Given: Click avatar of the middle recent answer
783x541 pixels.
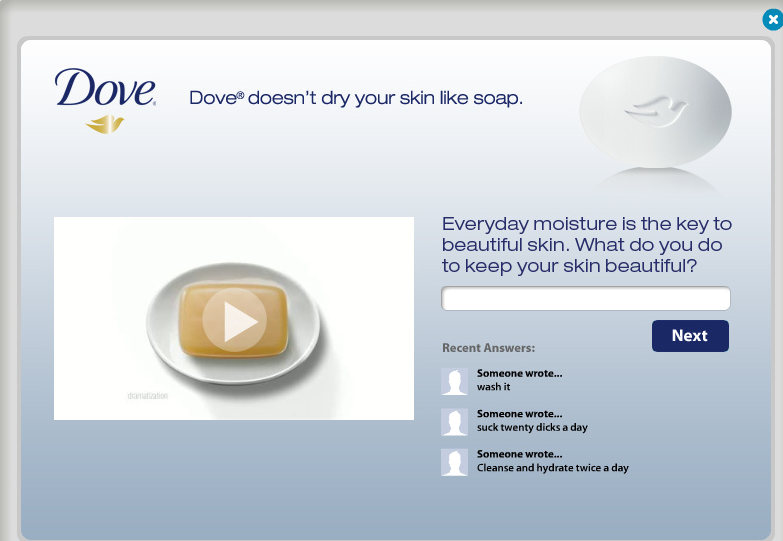Looking at the screenshot, I should click(x=454, y=422).
